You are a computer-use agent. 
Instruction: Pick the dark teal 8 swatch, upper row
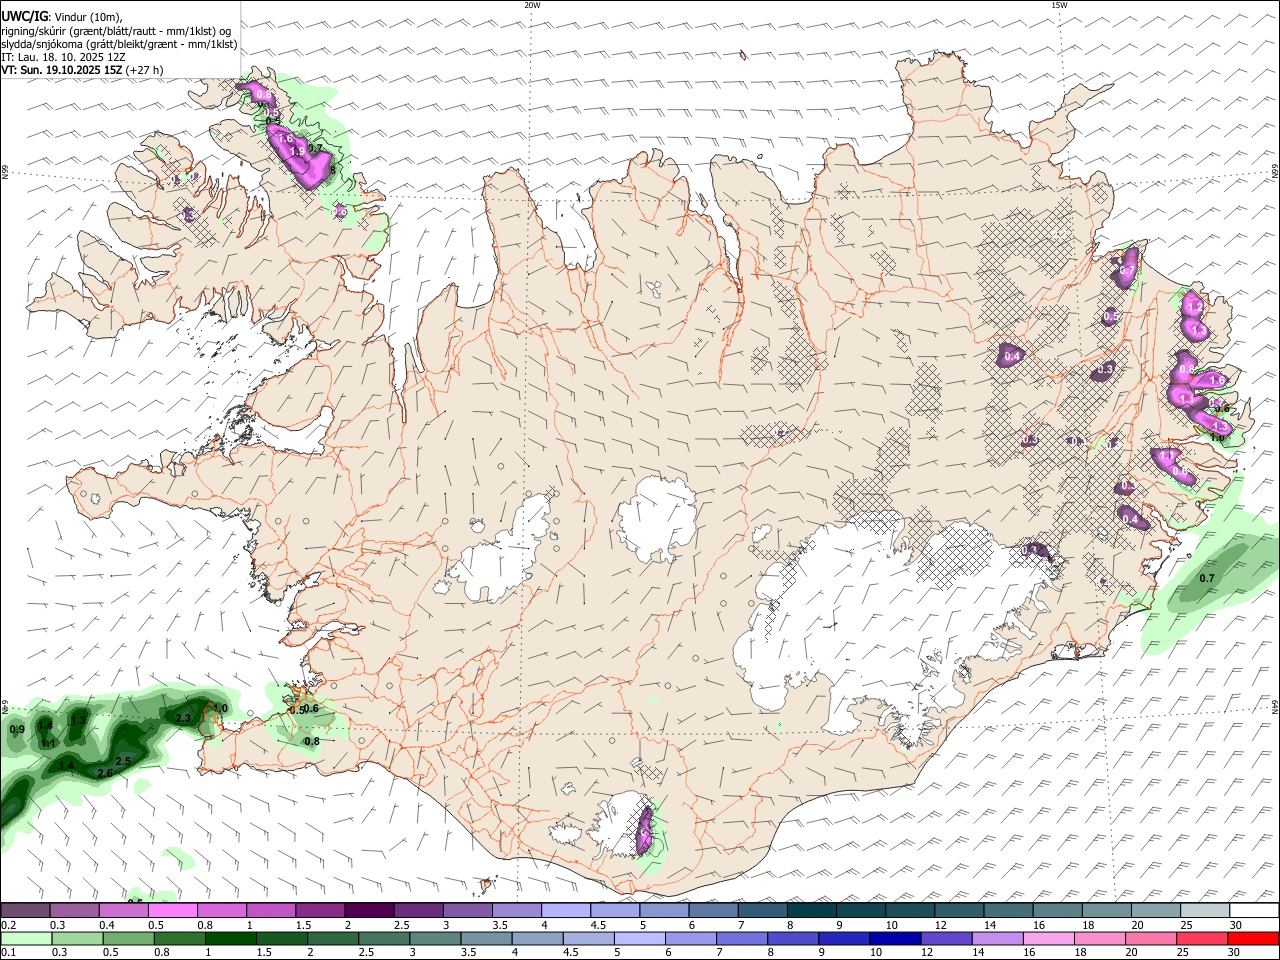point(811,910)
